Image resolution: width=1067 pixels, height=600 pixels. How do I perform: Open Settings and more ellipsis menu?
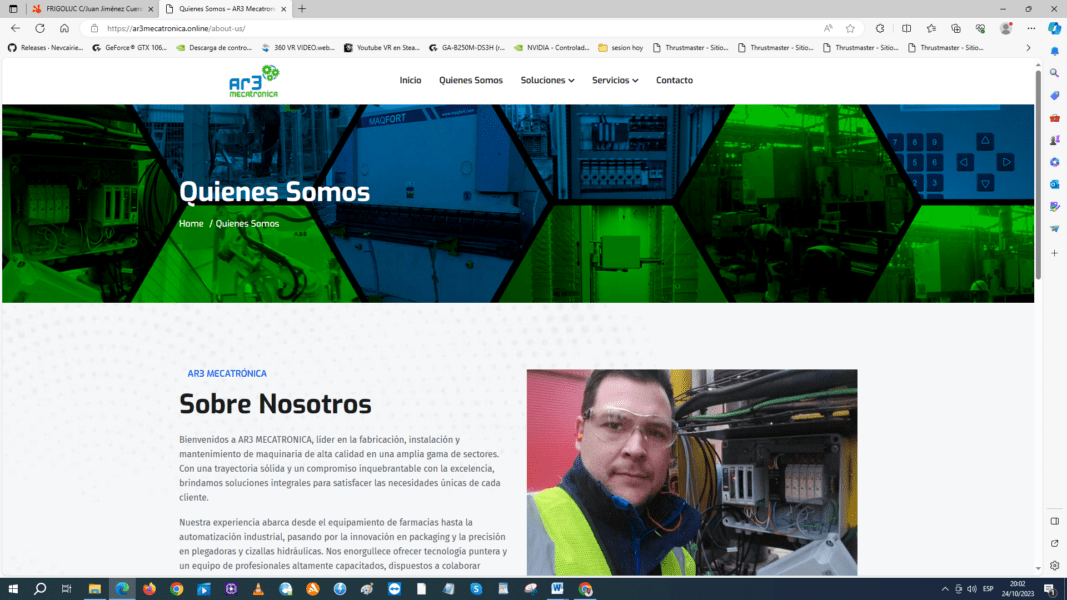(1031, 29)
